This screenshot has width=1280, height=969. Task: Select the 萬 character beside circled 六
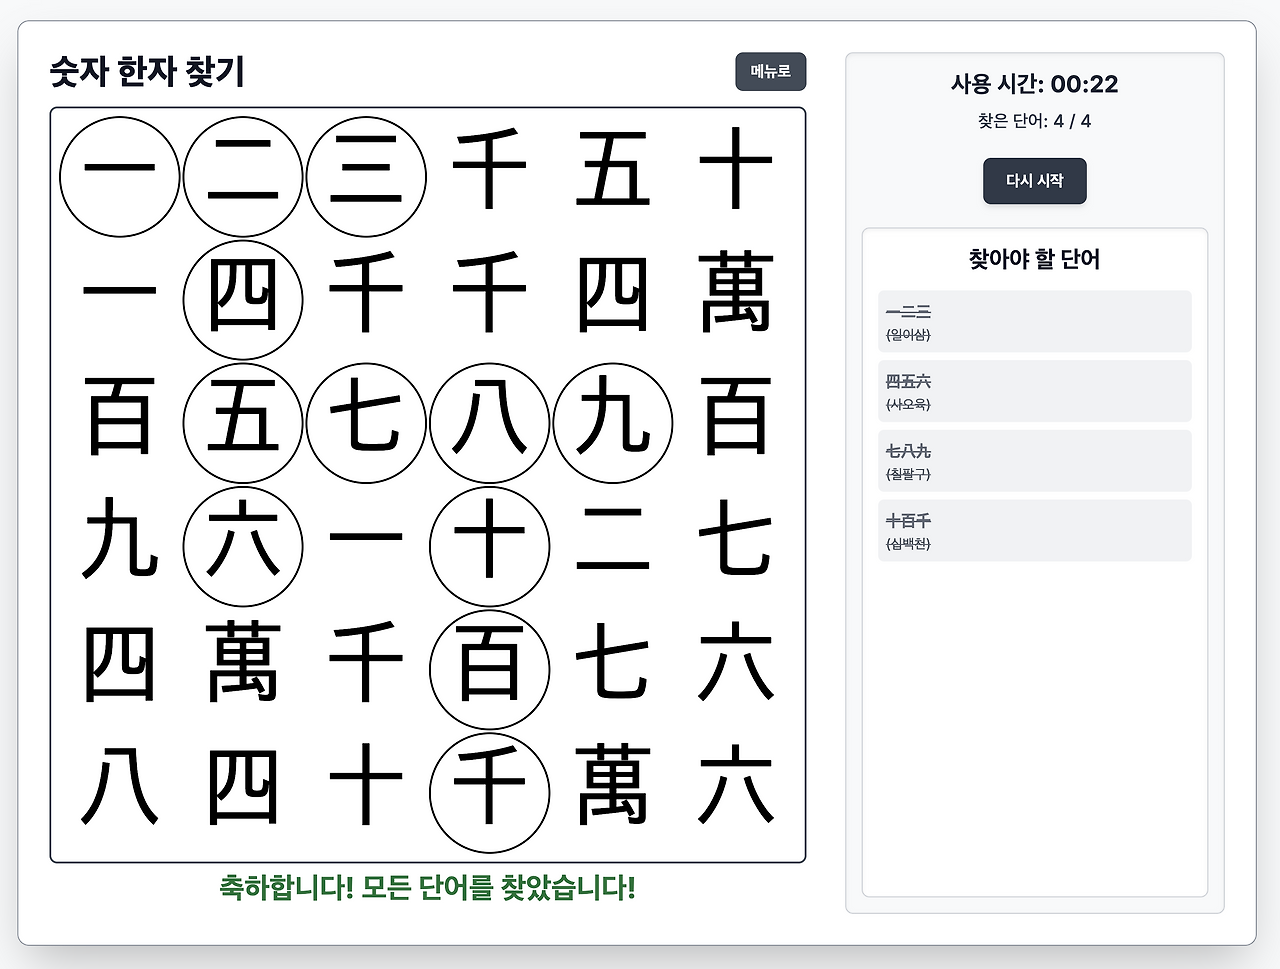(242, 670)
